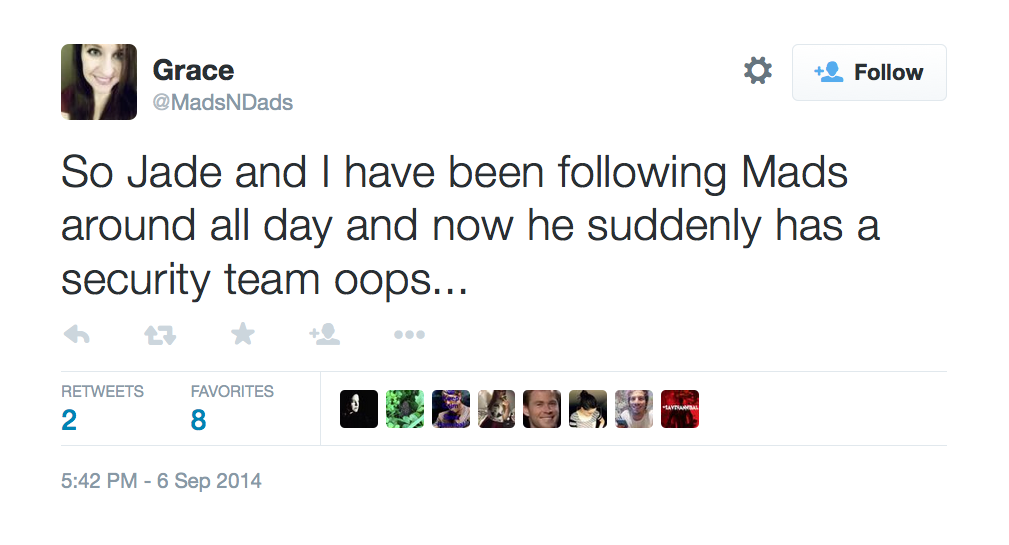Favorite the tweet with the star icon
Screen dimensions: 1009x545
242,335
